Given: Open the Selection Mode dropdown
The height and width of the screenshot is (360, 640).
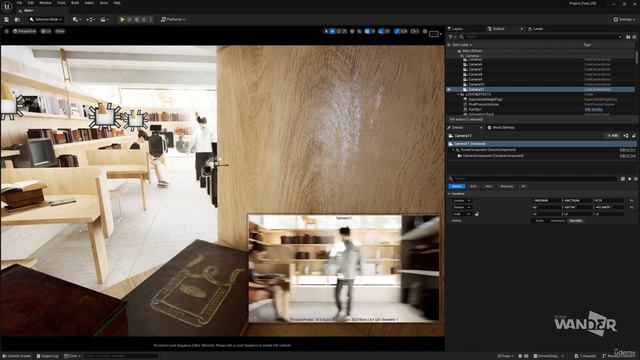Looking at the screenshot, I should click(46, 20).
